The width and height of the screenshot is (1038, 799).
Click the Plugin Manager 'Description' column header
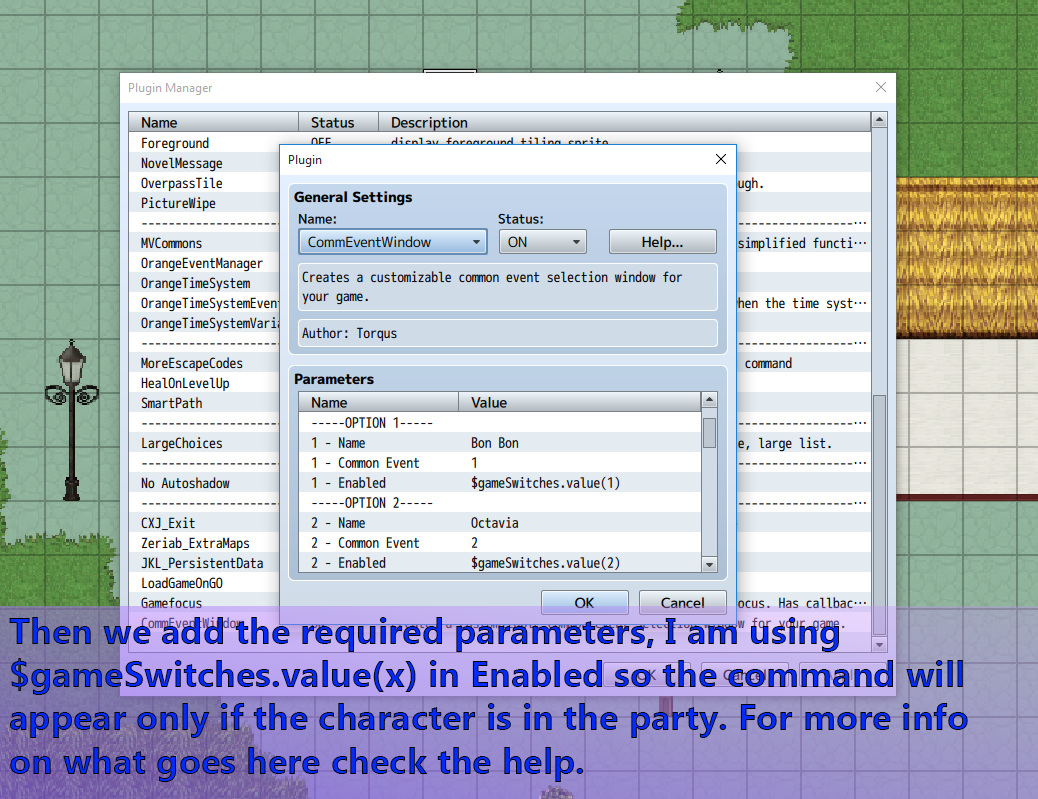click(x=624, y=122)
